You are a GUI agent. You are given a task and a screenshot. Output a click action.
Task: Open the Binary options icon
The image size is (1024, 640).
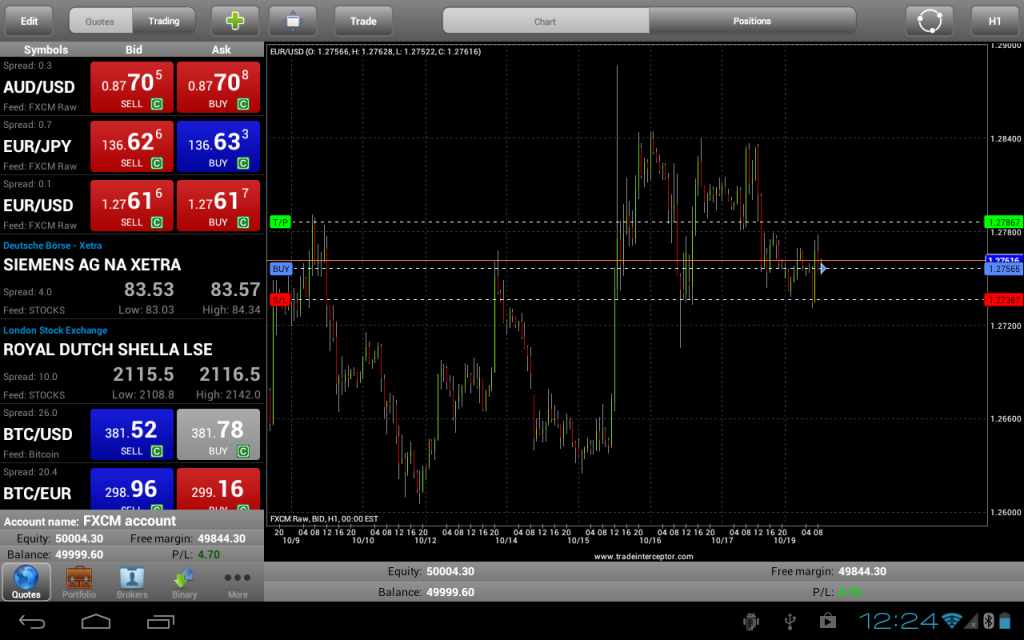[184, 582]
